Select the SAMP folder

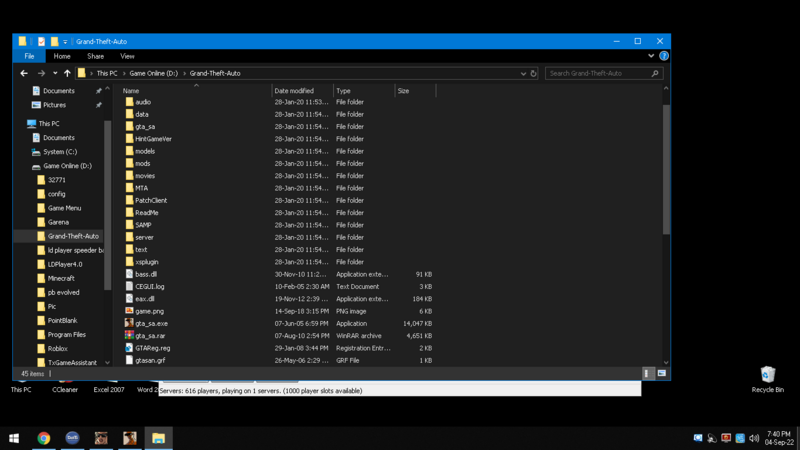(143, 225)
